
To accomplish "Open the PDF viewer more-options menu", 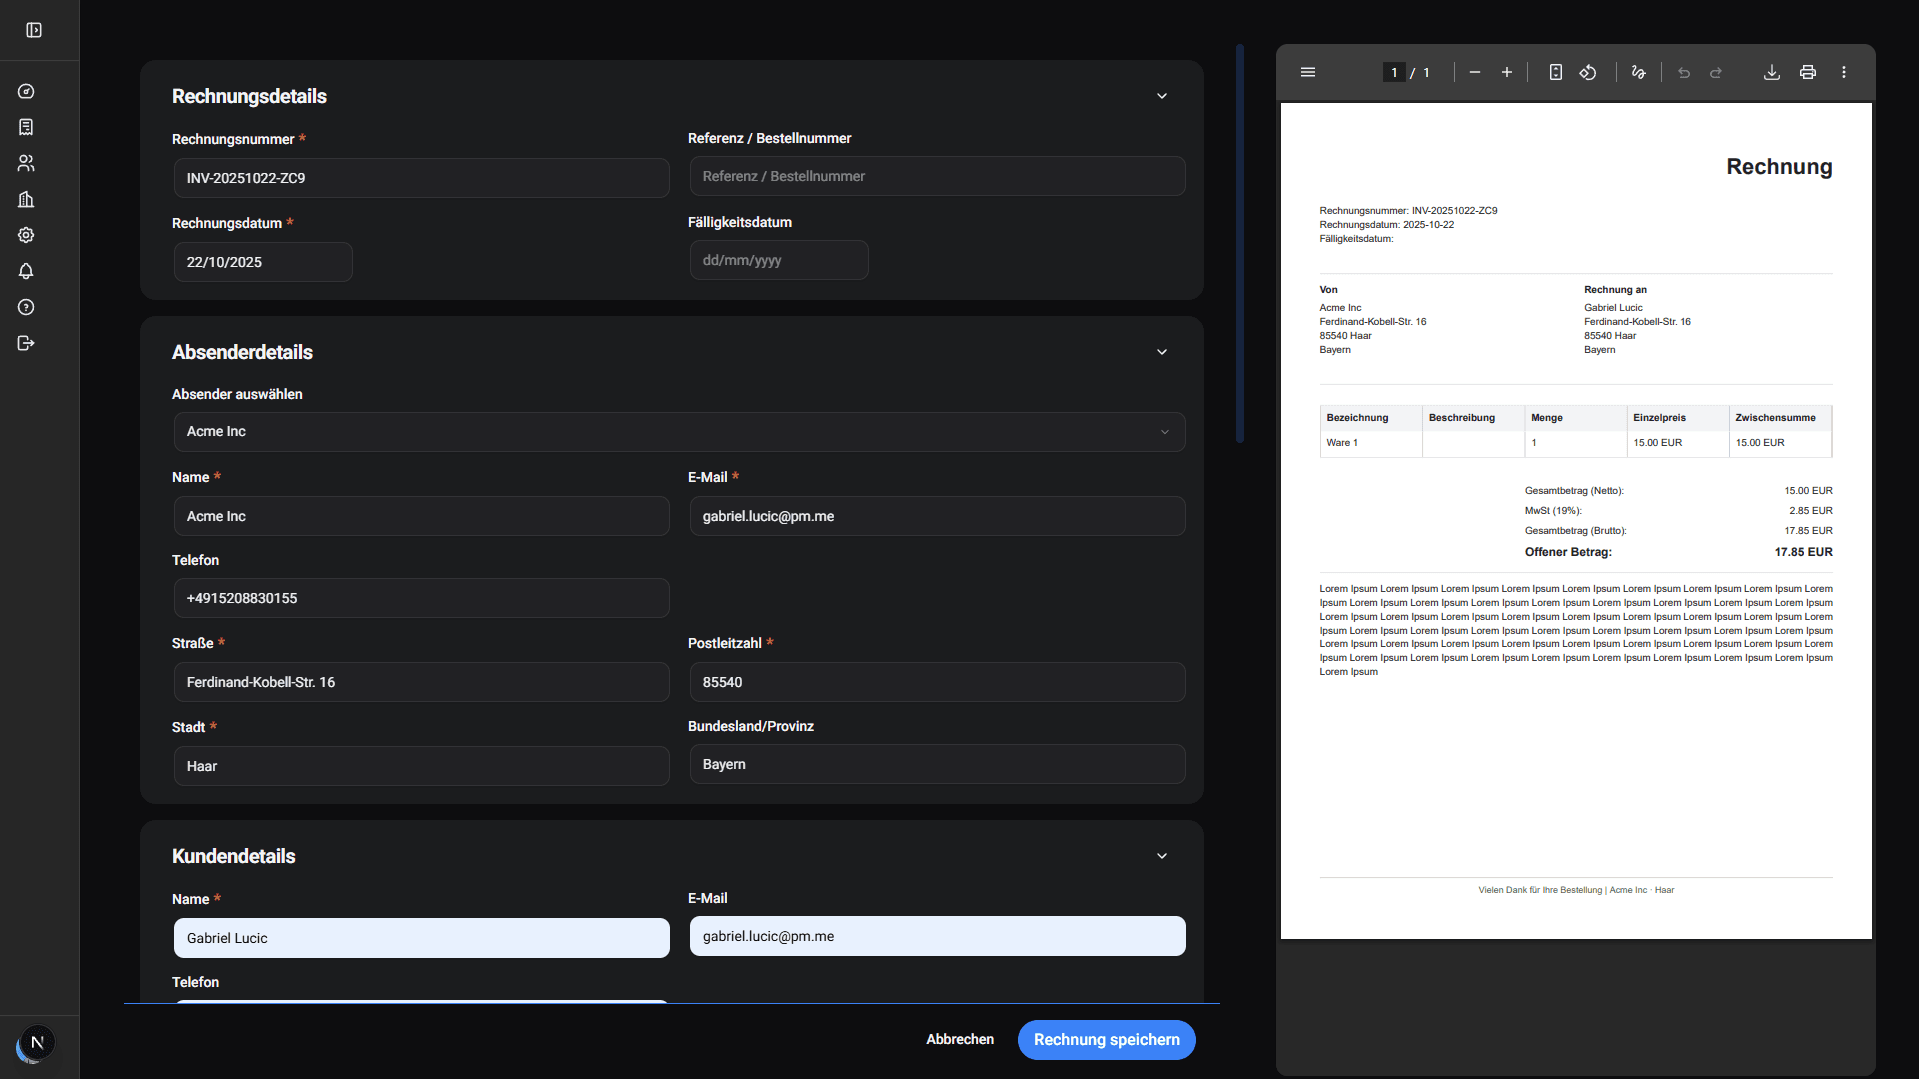I will pyautogui.click(x=1845, y=72).
